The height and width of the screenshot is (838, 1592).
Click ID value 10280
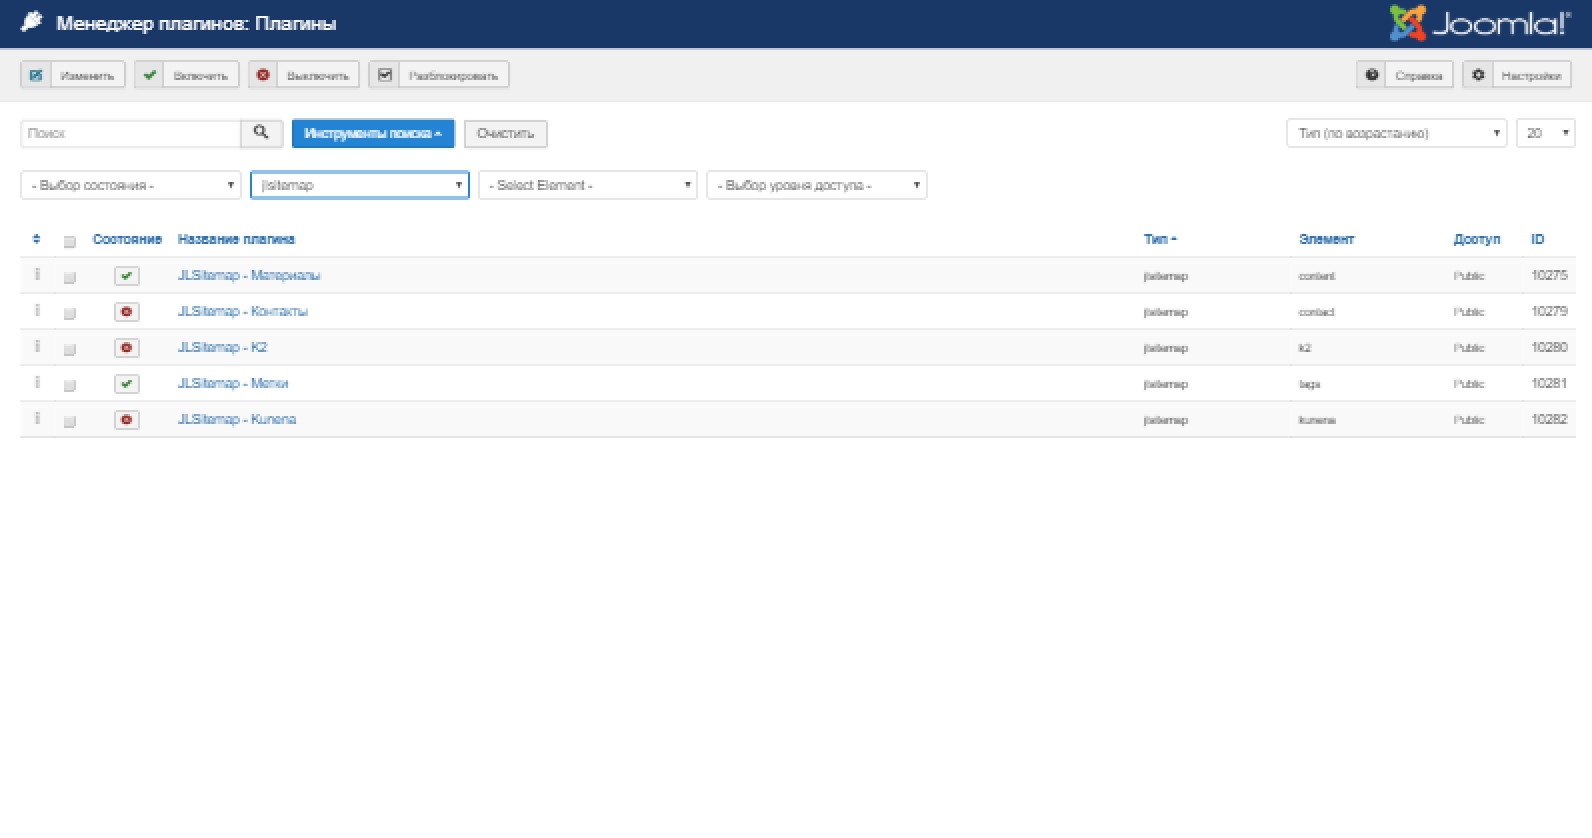(x=1549, y=347)
